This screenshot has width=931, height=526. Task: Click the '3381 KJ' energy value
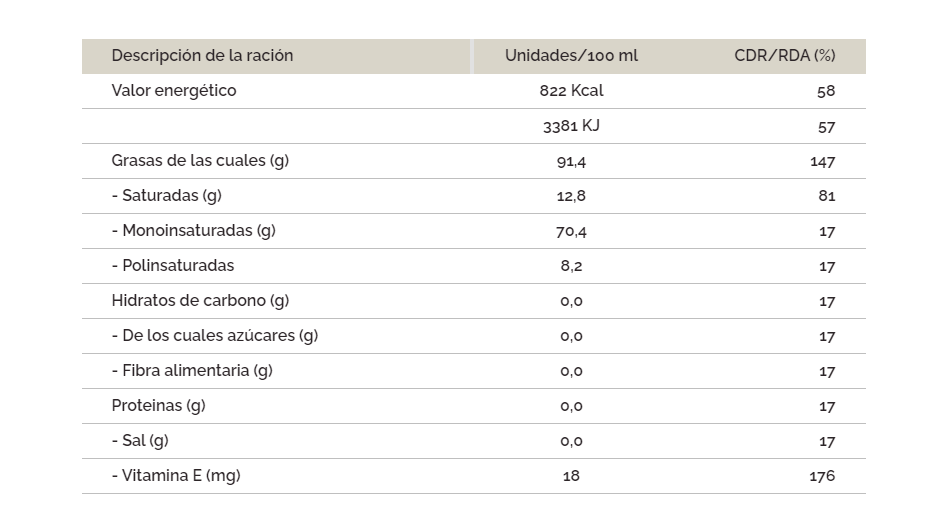click(x=571, y=126)
